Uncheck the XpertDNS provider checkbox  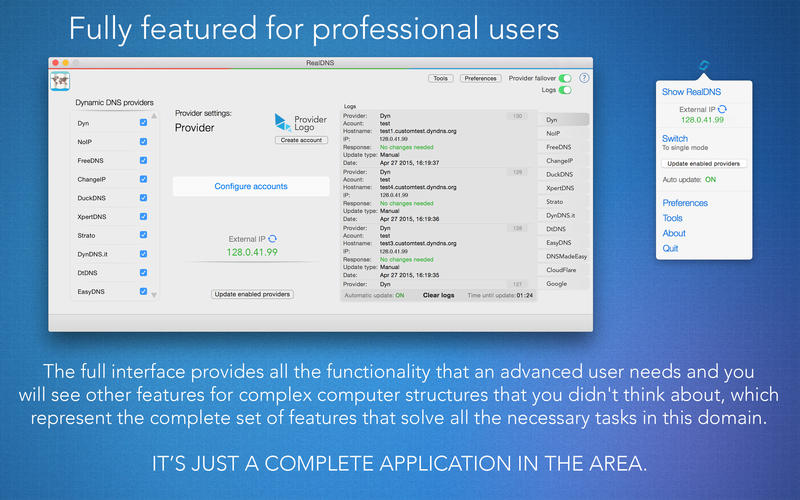tap(143, 216)
